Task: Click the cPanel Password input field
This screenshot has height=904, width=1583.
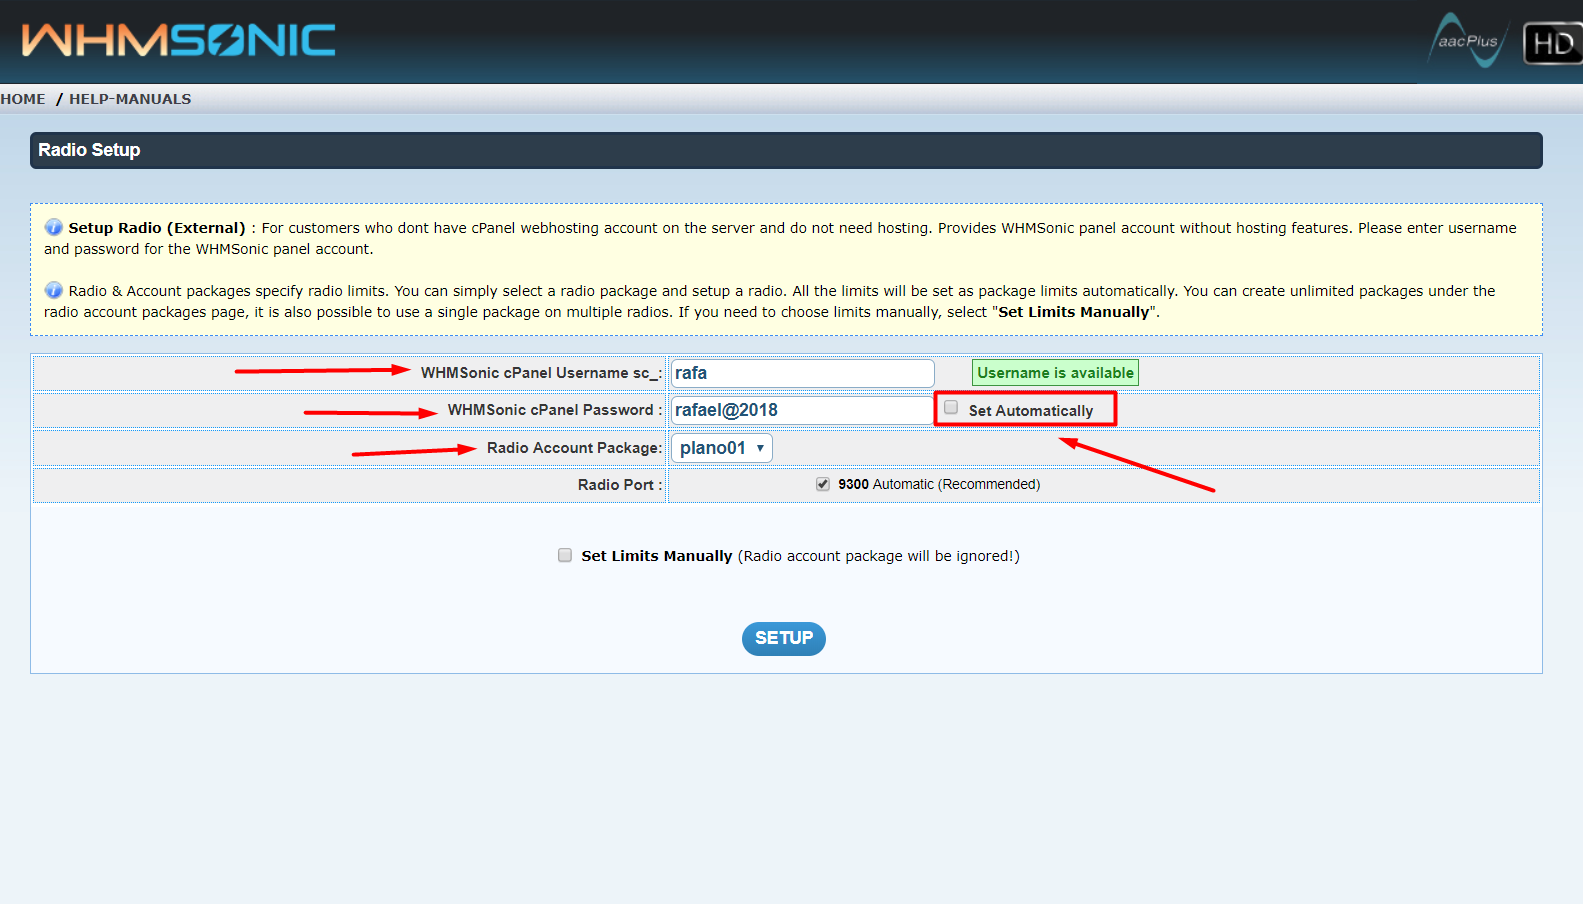Action: [802, 410]
